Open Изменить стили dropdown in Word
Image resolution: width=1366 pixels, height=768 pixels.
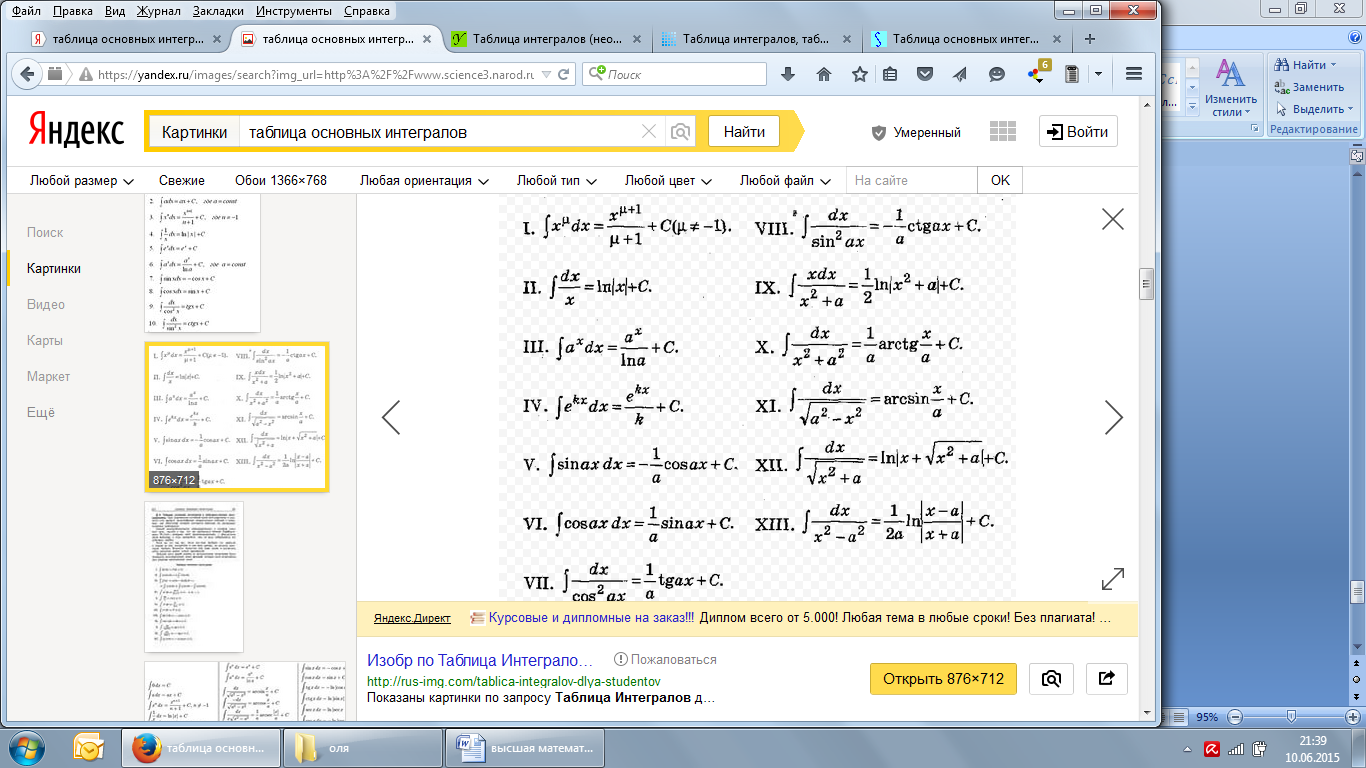pyautogui.click(x=1230, y=88)
